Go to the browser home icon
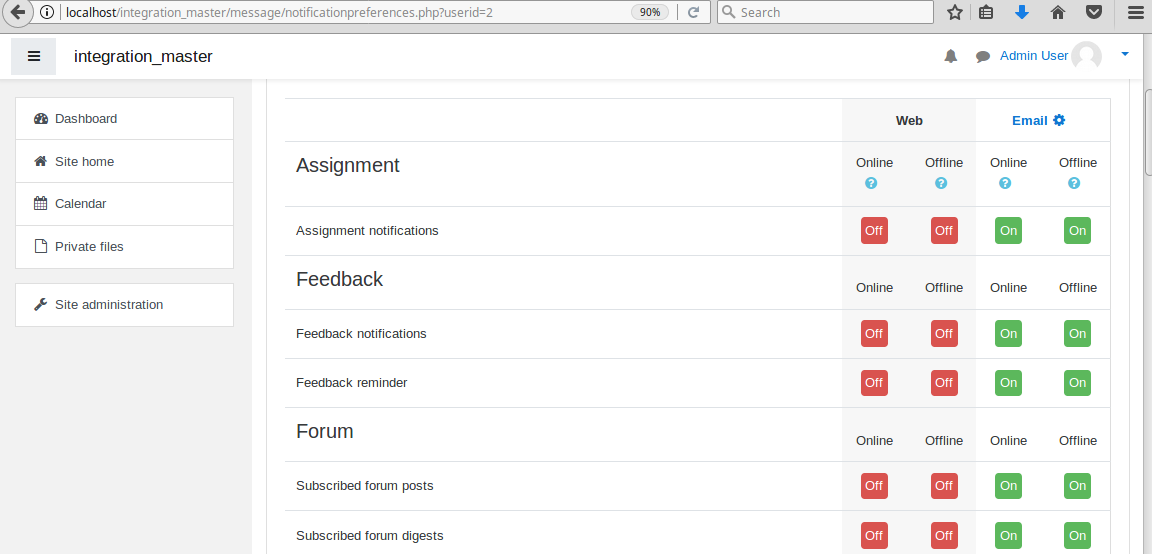The width and height of the screenshot is (1152, 554). pyautogui.click(x=1058, y=12)
